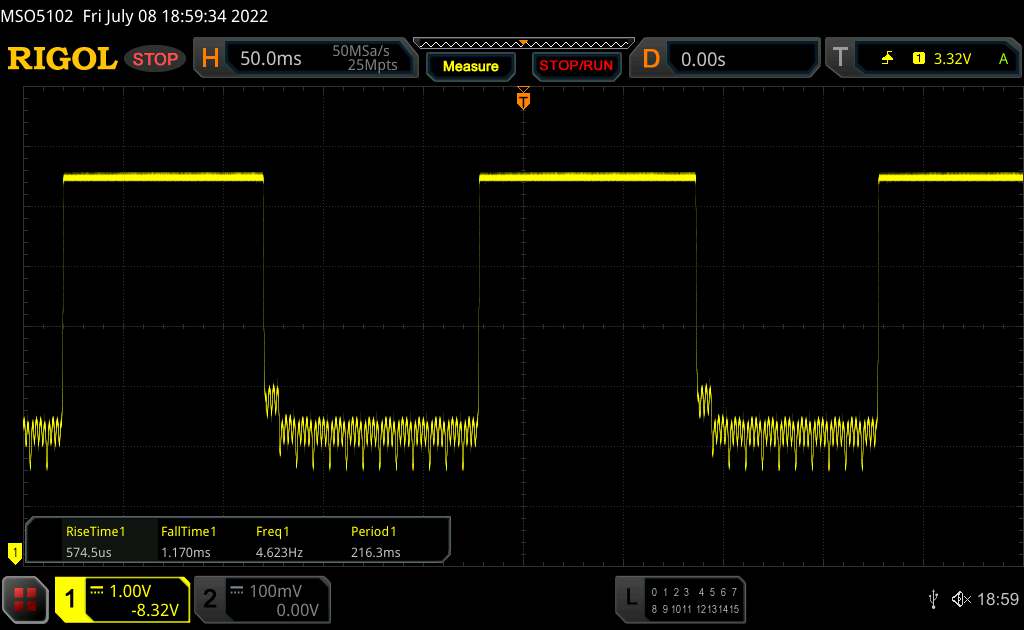Click the 1.170ms fall time value
Image resolution: width=1024 pixels, height=630 pixels.
(185, 552)
